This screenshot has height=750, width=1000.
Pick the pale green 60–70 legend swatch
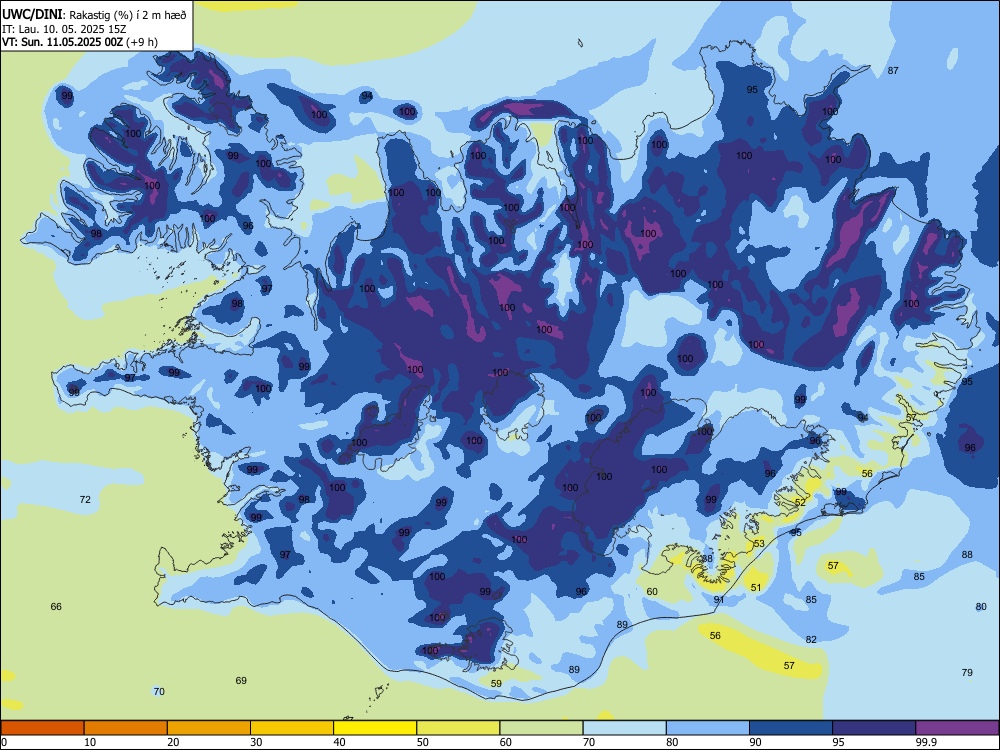click(x=541, y=728)
